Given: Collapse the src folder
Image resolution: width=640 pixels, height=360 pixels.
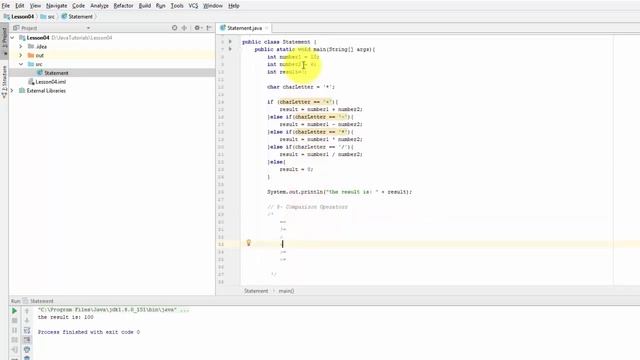Looking at the screenshot, I should click(21, 64).
